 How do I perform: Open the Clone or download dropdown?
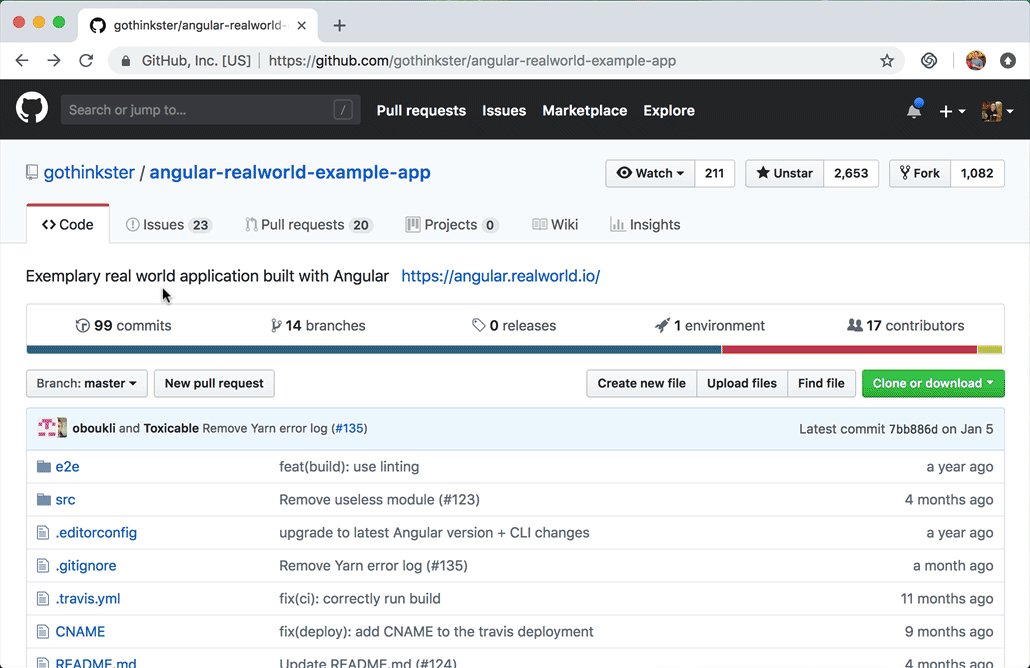(932, 383)
